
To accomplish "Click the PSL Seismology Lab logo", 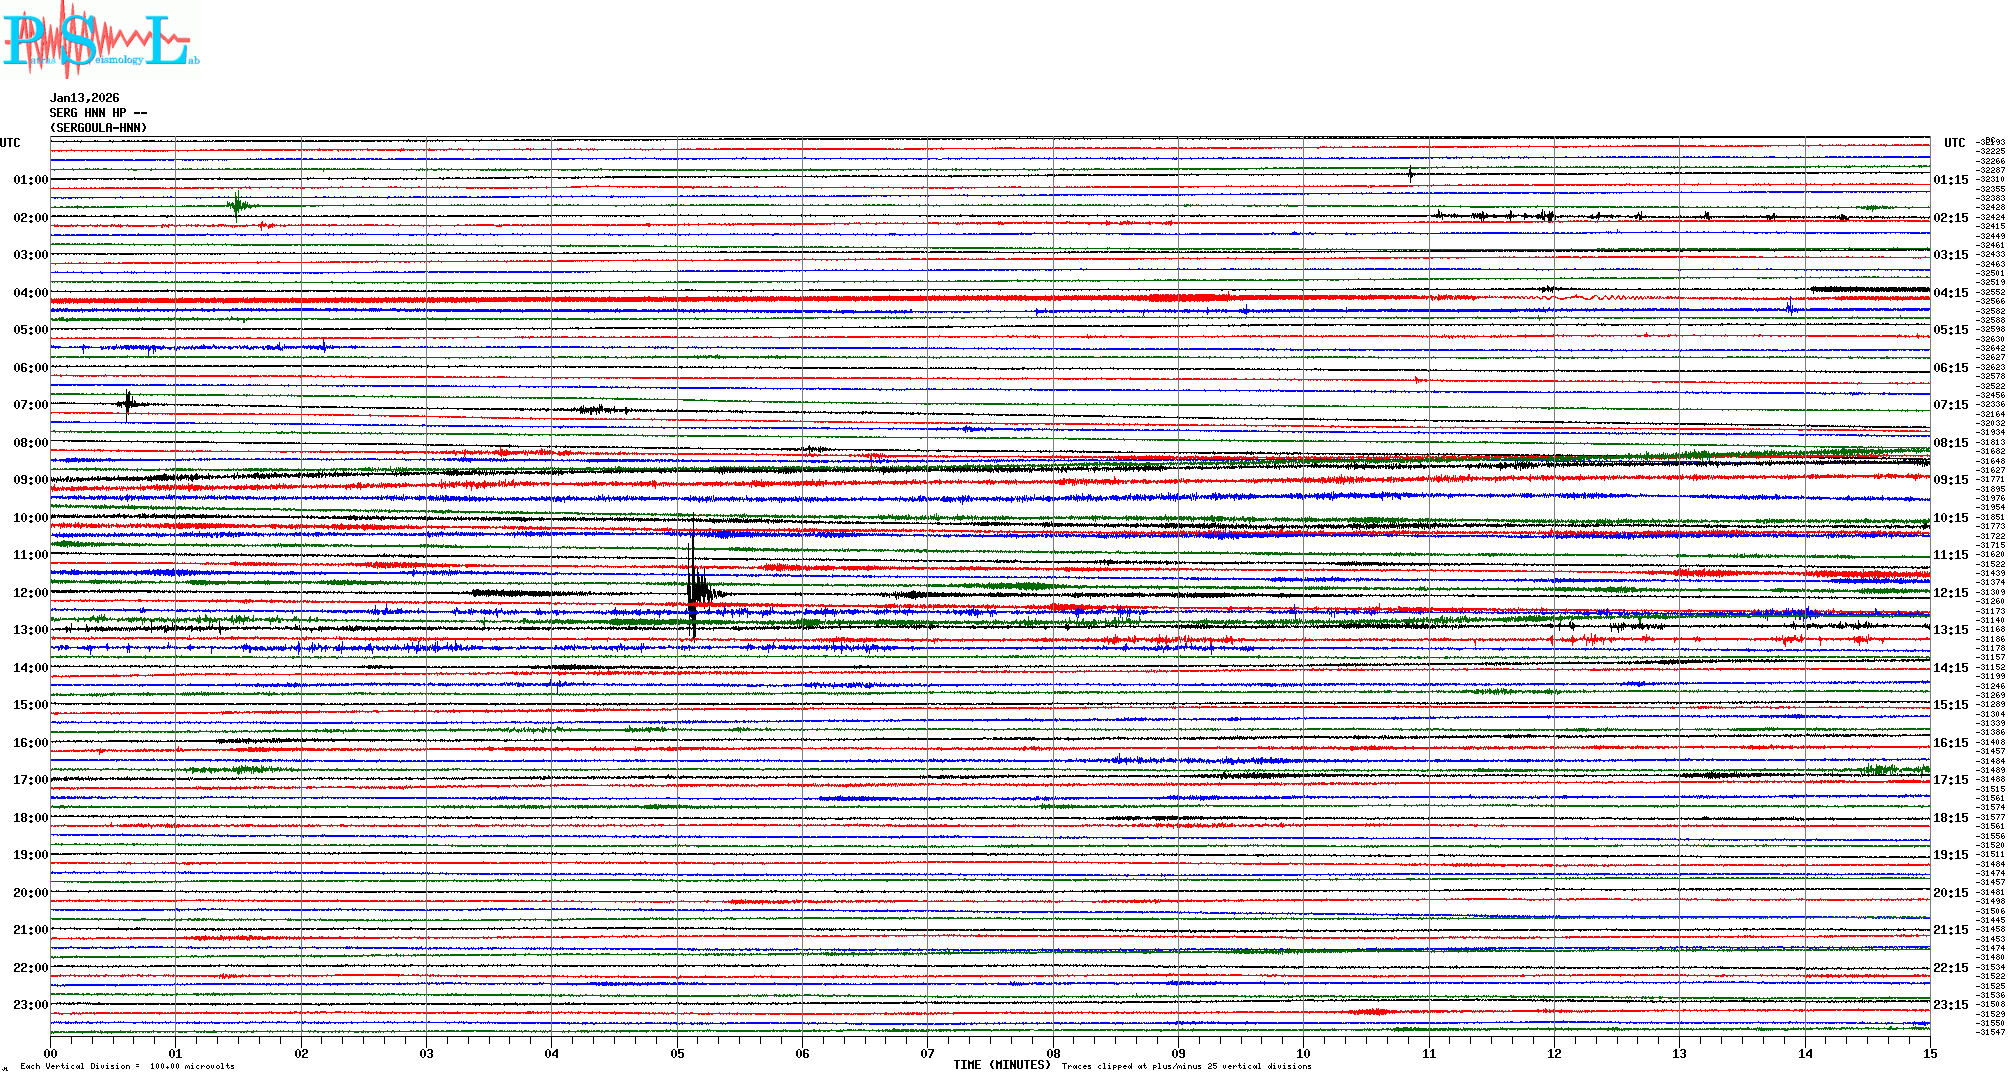I will coord(100,40).
